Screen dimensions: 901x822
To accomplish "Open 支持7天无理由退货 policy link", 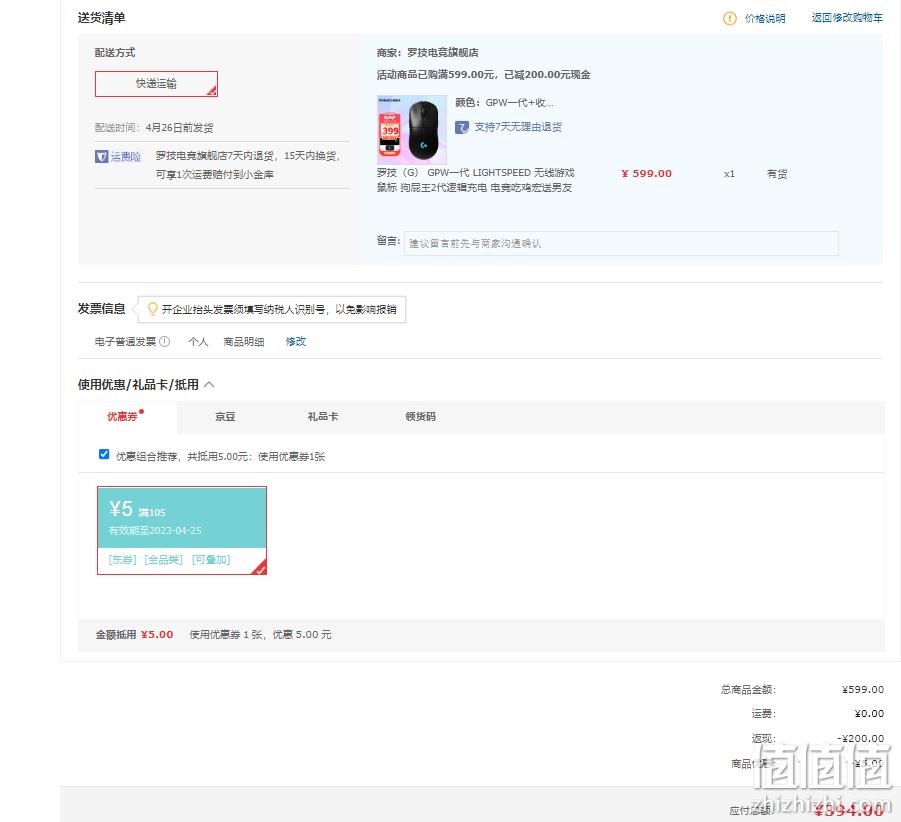I will coord(518,127).
